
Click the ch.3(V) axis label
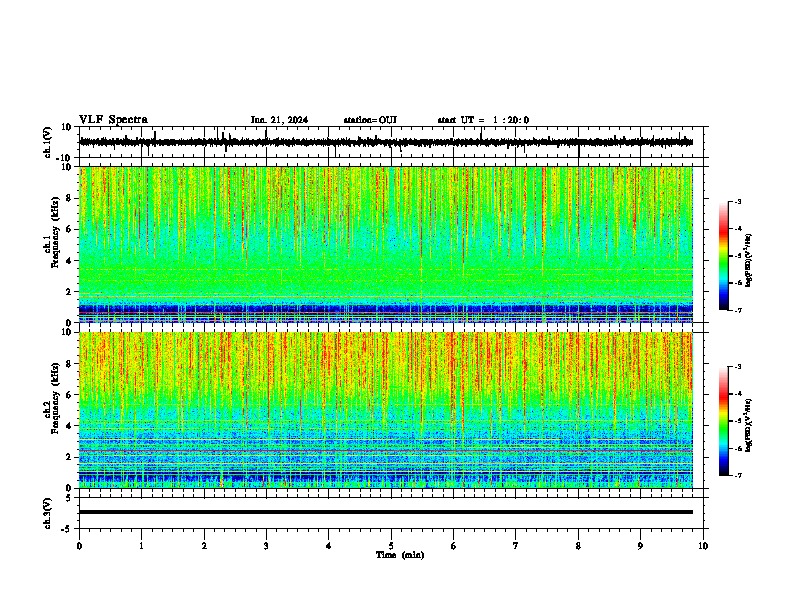point(47,513)
